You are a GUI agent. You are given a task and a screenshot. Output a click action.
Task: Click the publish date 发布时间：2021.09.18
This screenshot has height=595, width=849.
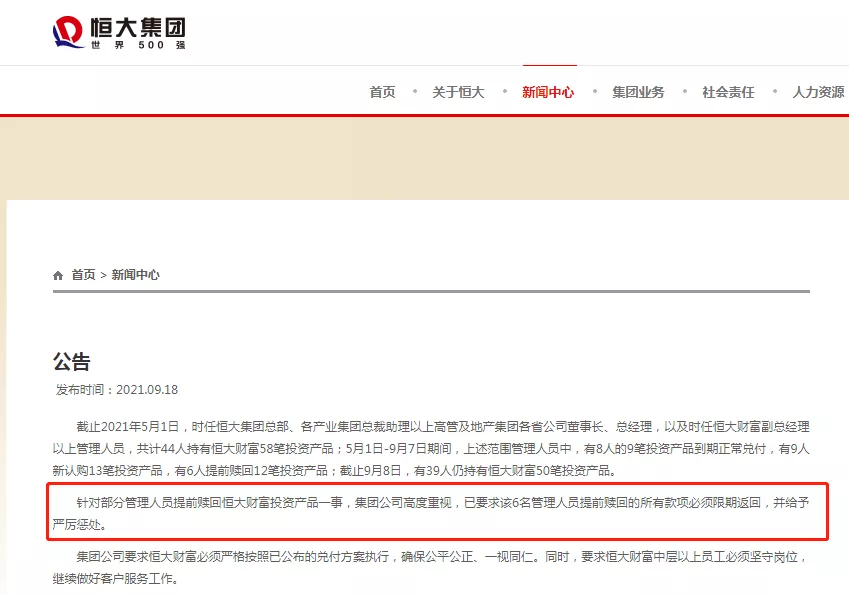click(117, 390)
